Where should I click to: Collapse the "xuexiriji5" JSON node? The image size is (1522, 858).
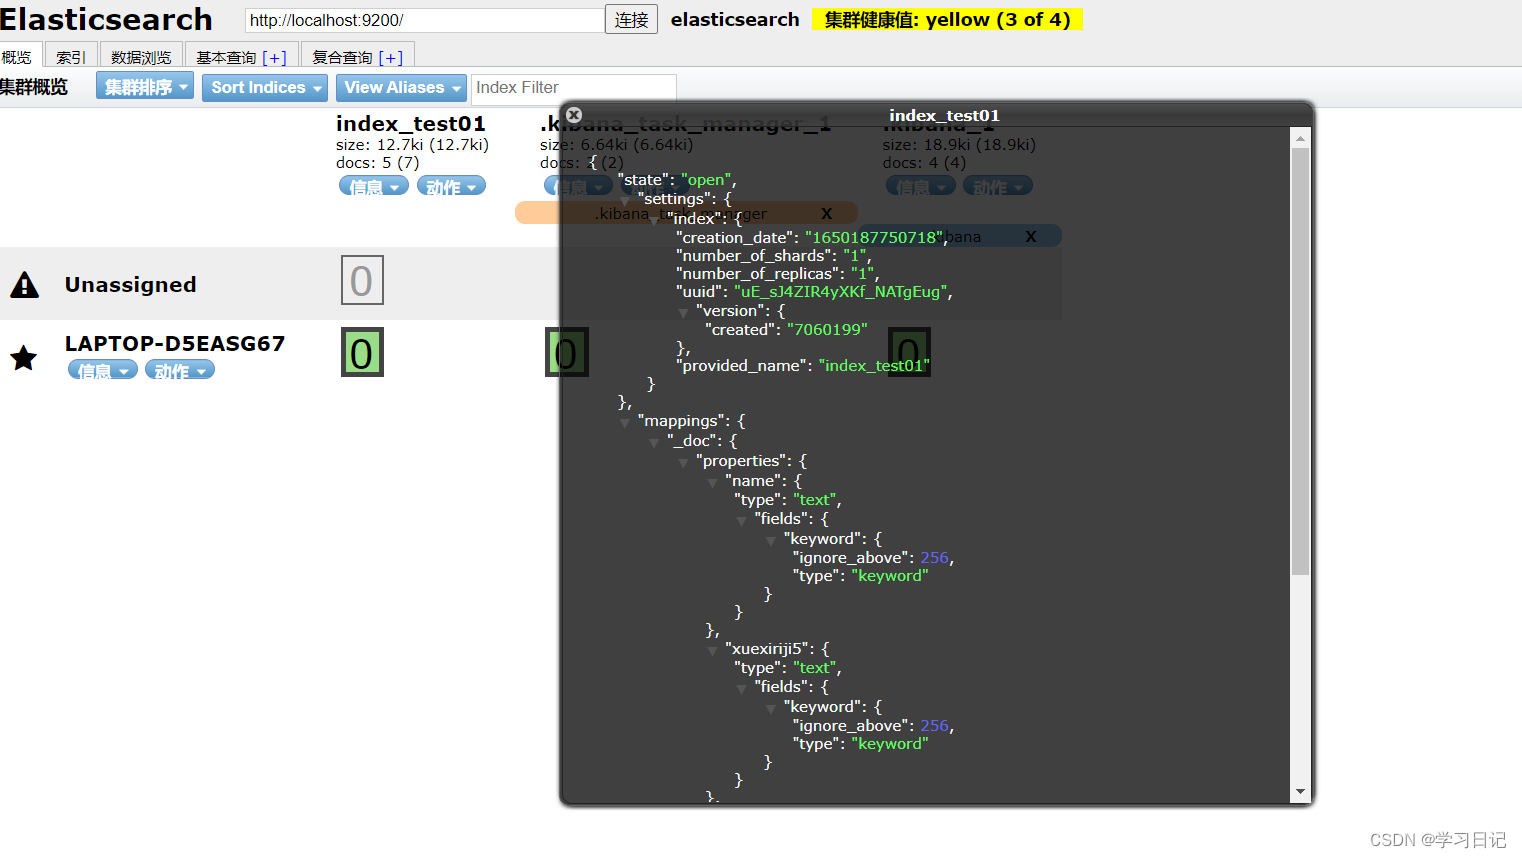[712, 651]
